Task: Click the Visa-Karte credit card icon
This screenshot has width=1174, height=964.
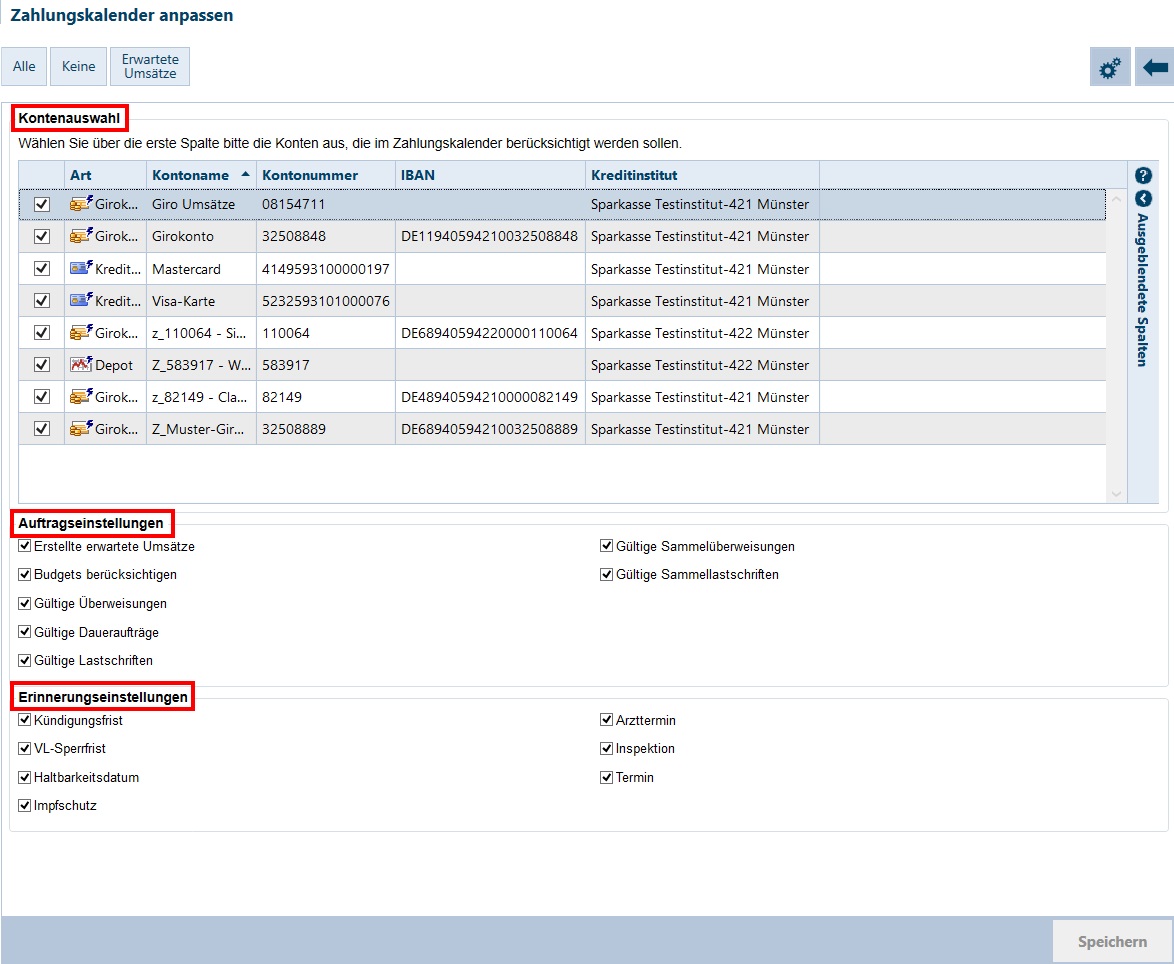Action: pos(81,301)
